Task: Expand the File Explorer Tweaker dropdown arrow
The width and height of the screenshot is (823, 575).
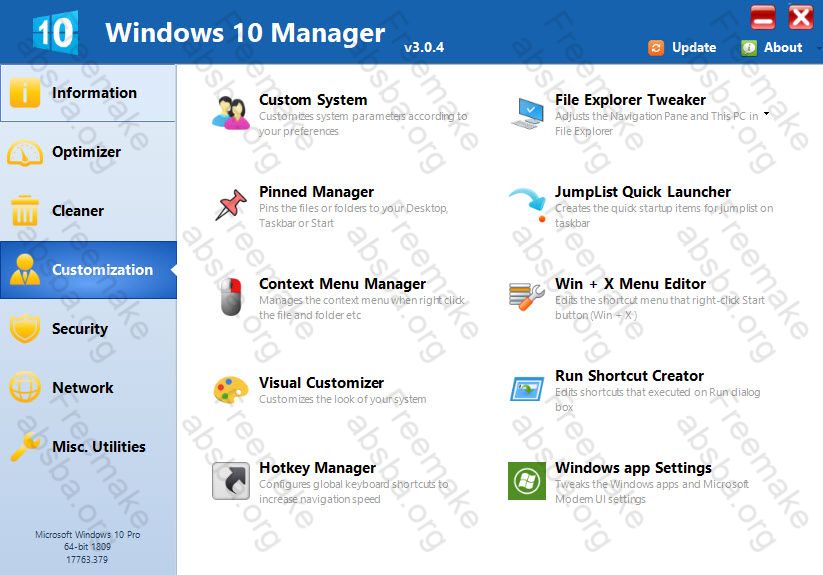Action: [x=767, y=113]
